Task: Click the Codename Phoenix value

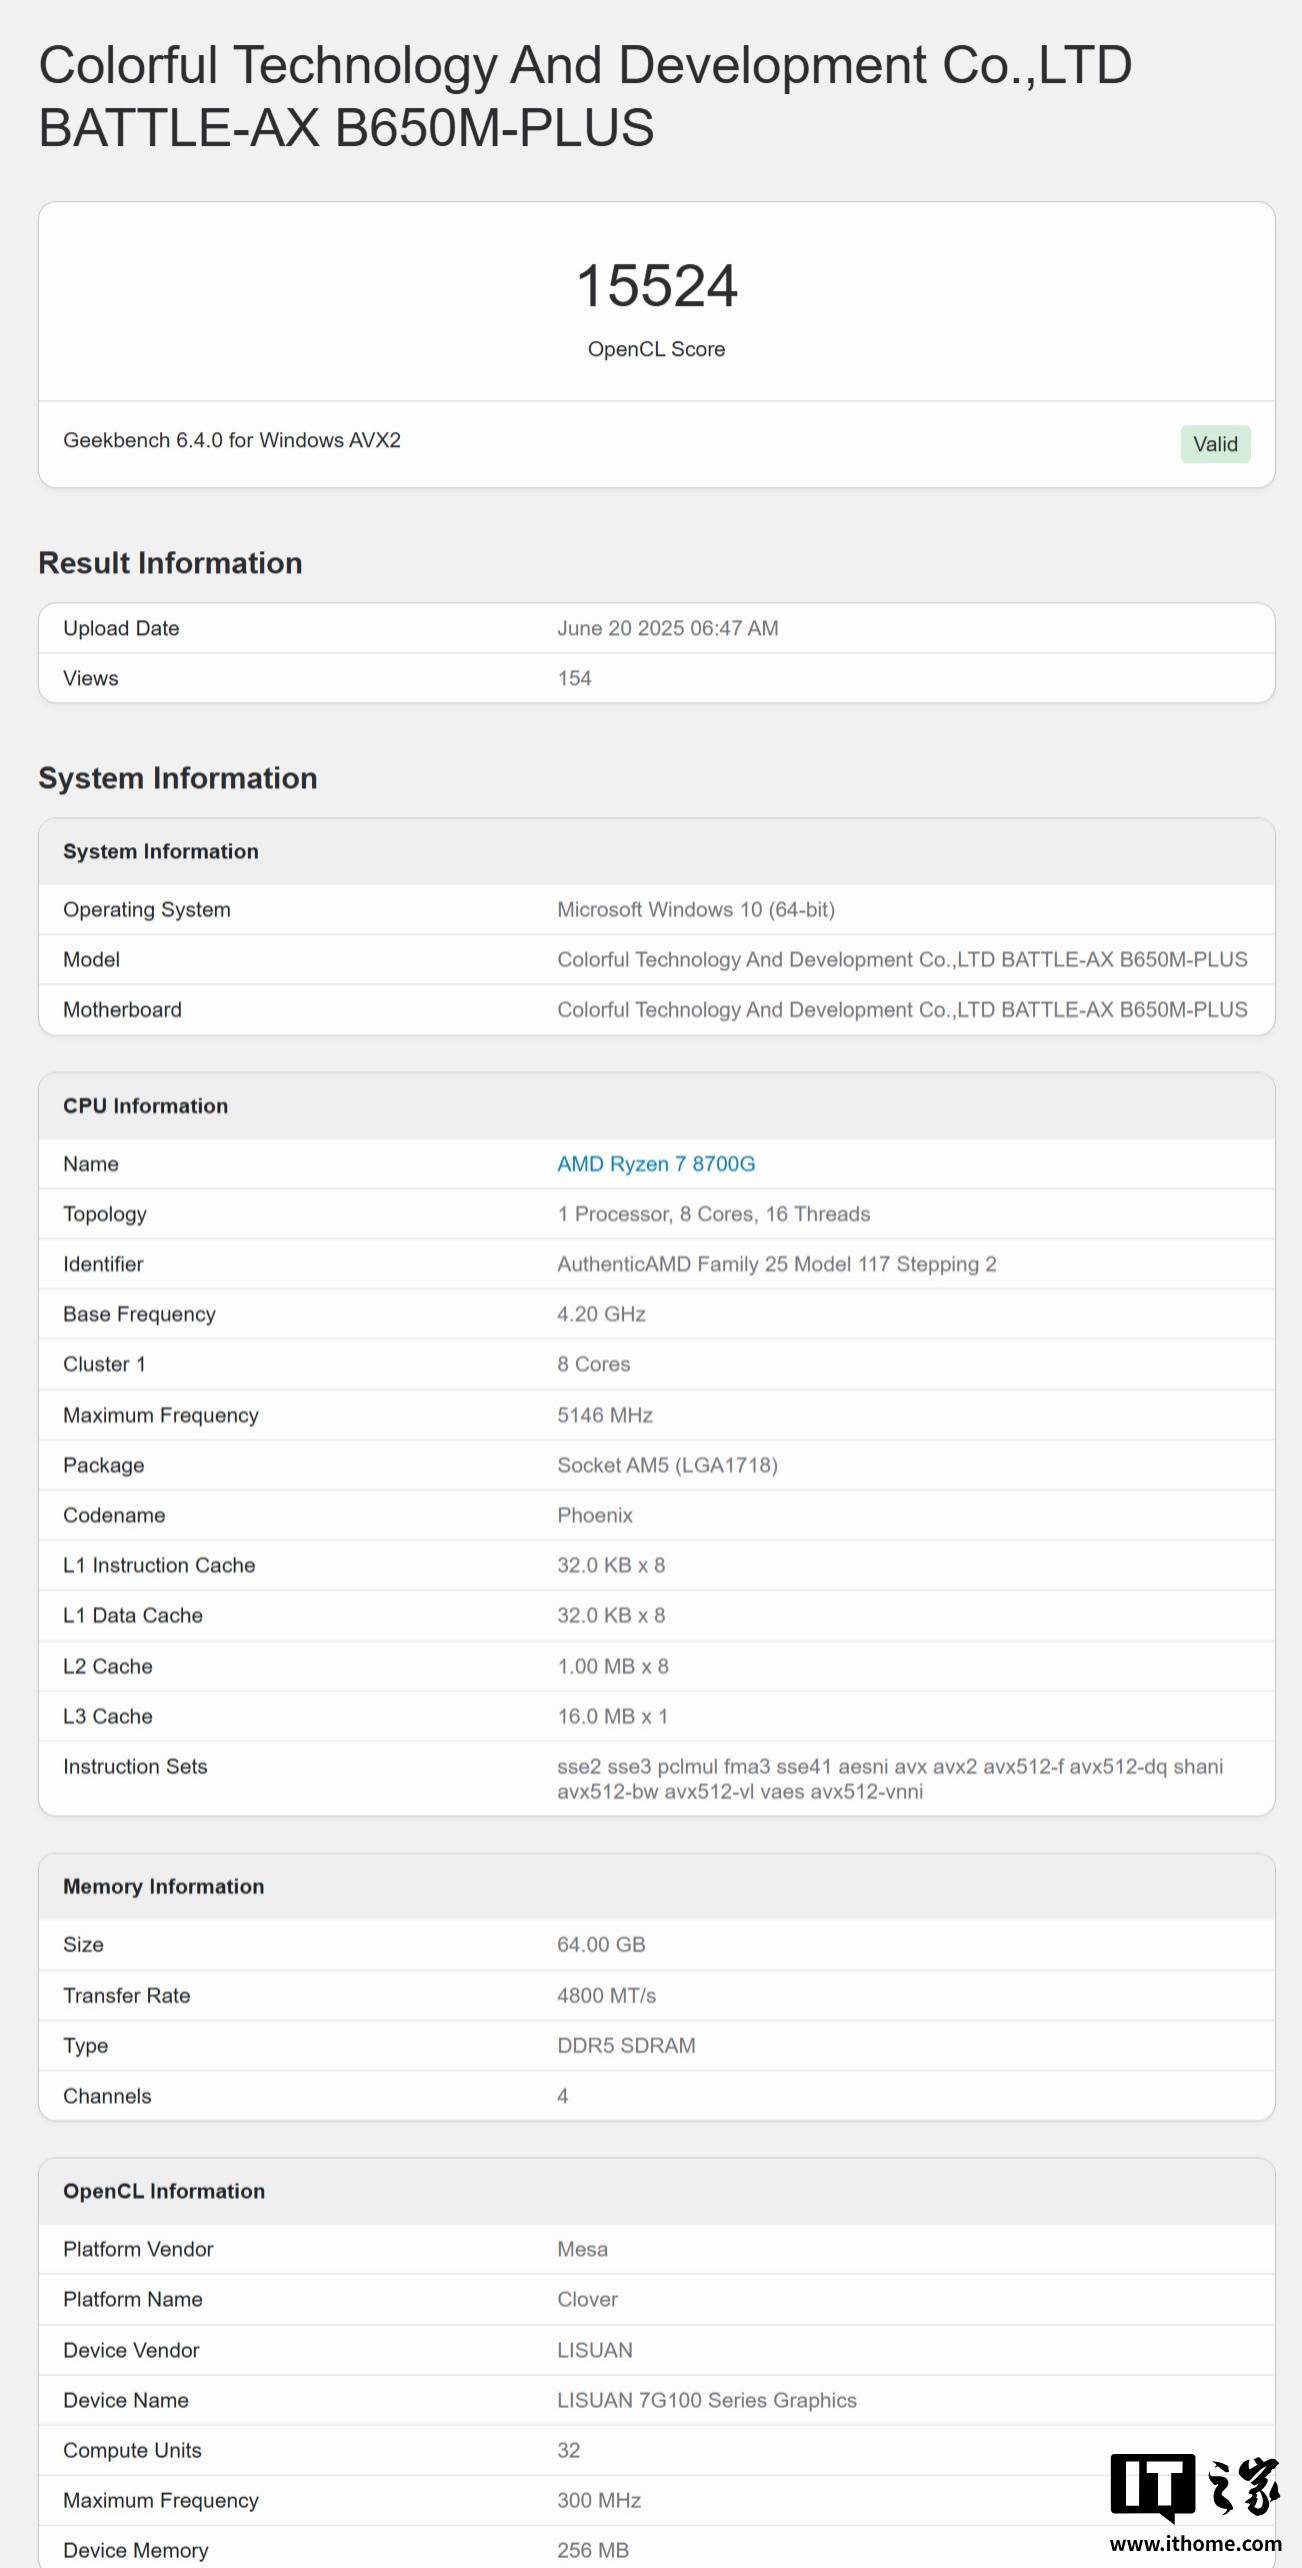Action: tap(595, 1515)
